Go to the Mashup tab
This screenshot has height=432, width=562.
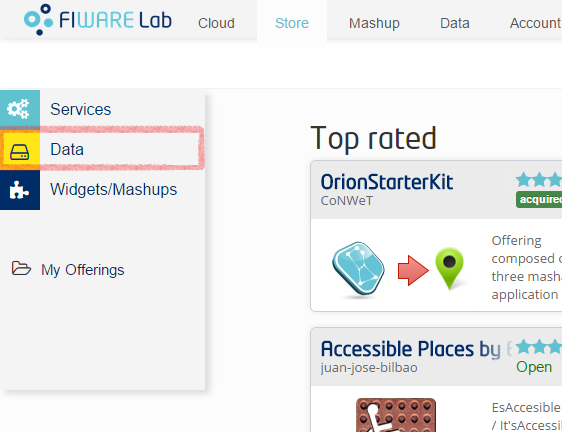(374, 23)
